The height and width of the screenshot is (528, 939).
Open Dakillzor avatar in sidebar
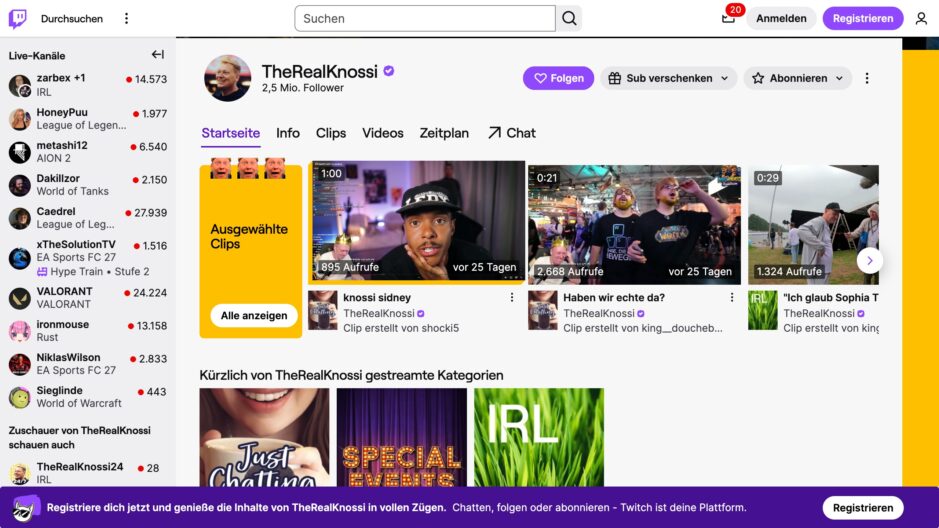click(20, 185)
